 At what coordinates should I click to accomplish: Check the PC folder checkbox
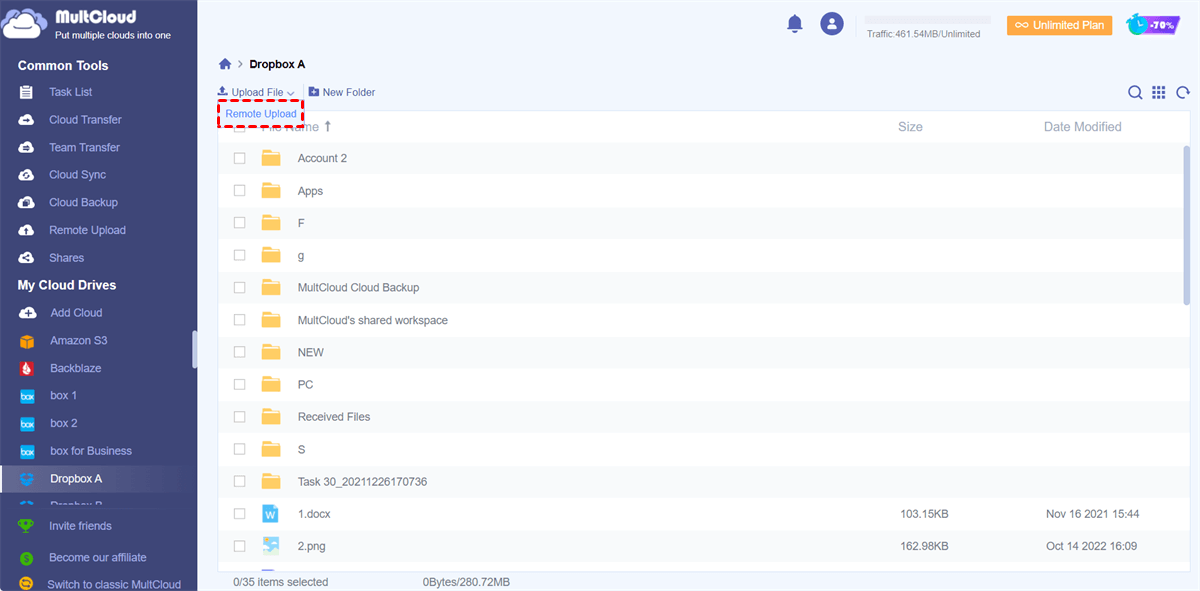pyautogui.click(x=239, y=384)
